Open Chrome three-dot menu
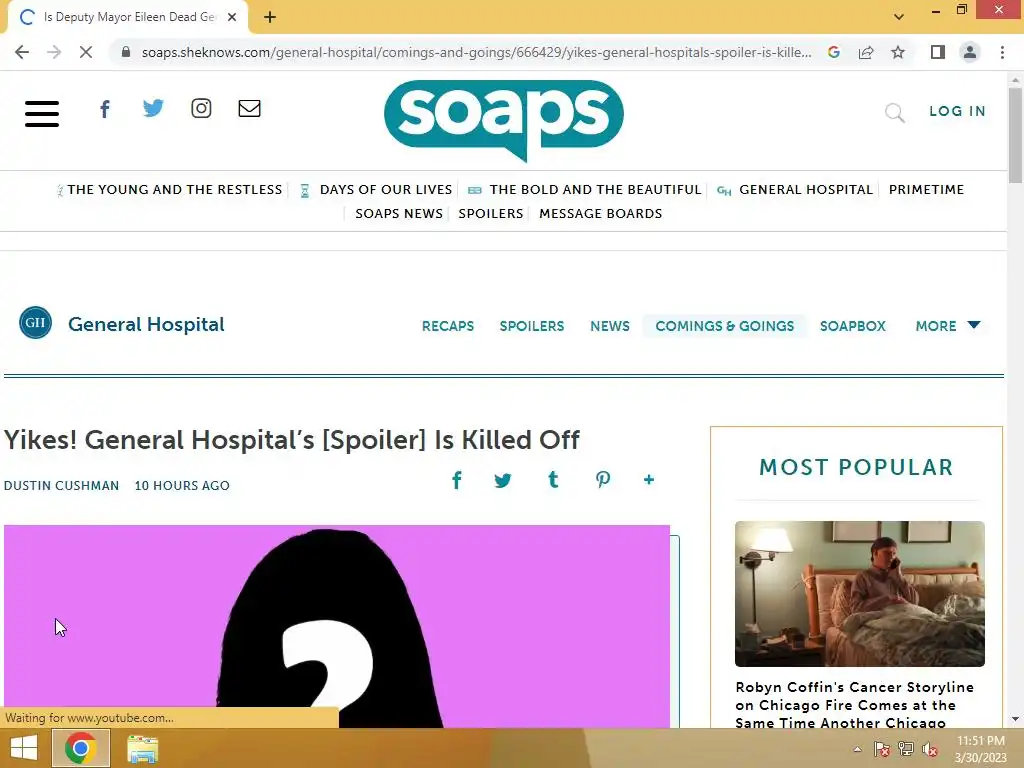 pyautogui.click(x=1002, y=52)
